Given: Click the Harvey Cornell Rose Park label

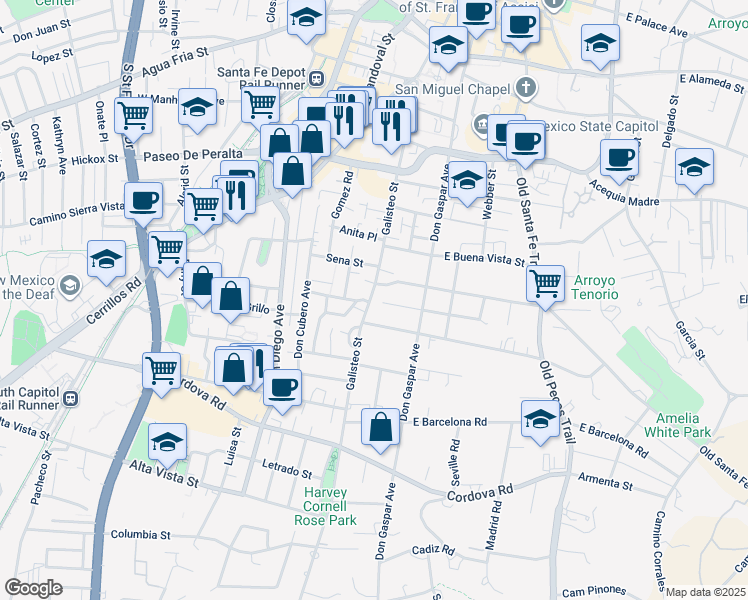Looking at the screenshot, I should click(325, 506).
